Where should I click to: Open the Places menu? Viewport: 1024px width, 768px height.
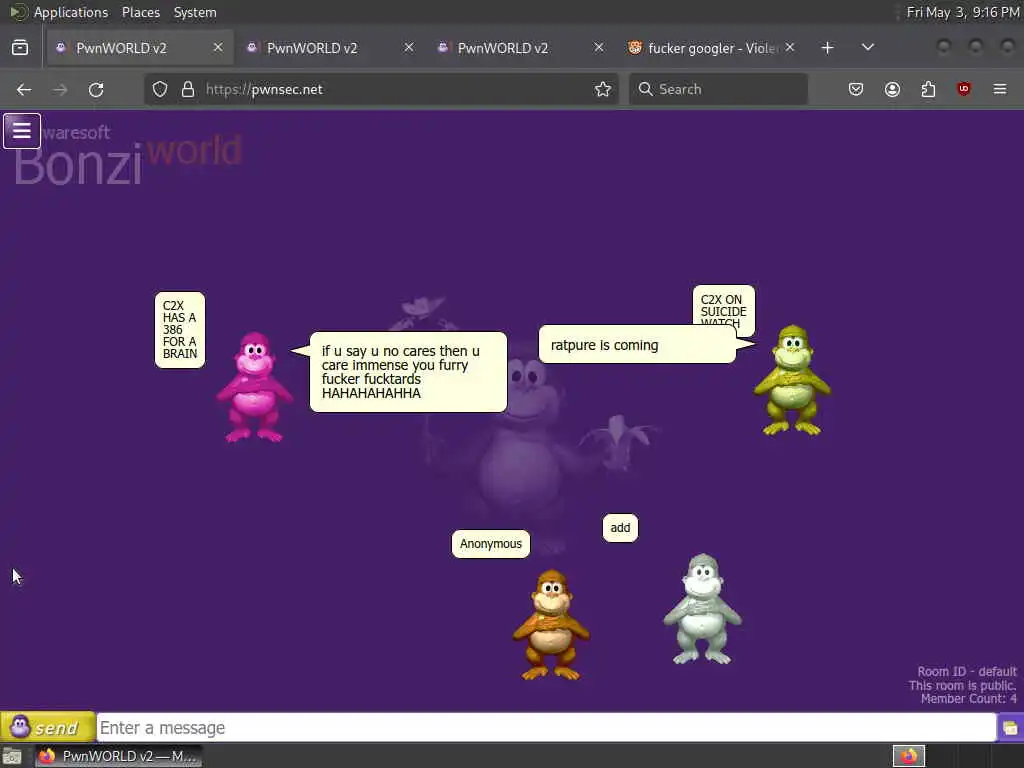click(x=141, y=12)
